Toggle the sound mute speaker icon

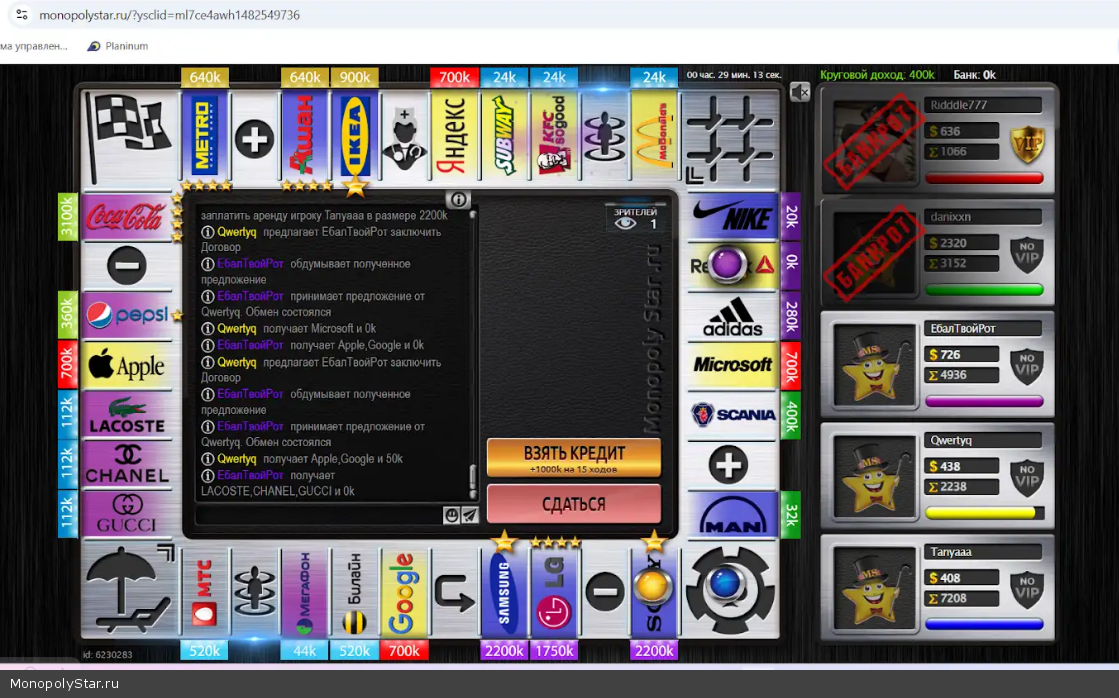click(x=800, y=91)
